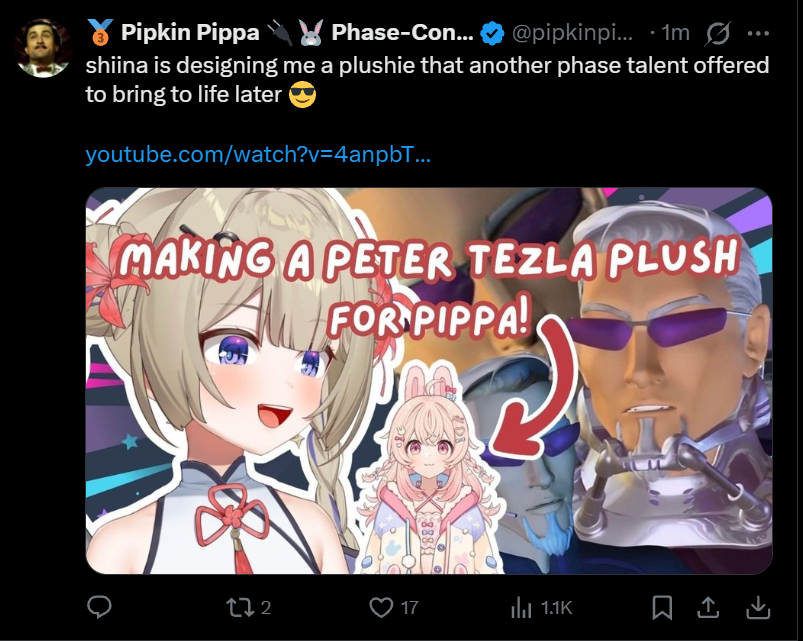The height and width of the screenshot is (641, 803).
Task: Click the 1.1K views count
Action: (x=556, y=608)
